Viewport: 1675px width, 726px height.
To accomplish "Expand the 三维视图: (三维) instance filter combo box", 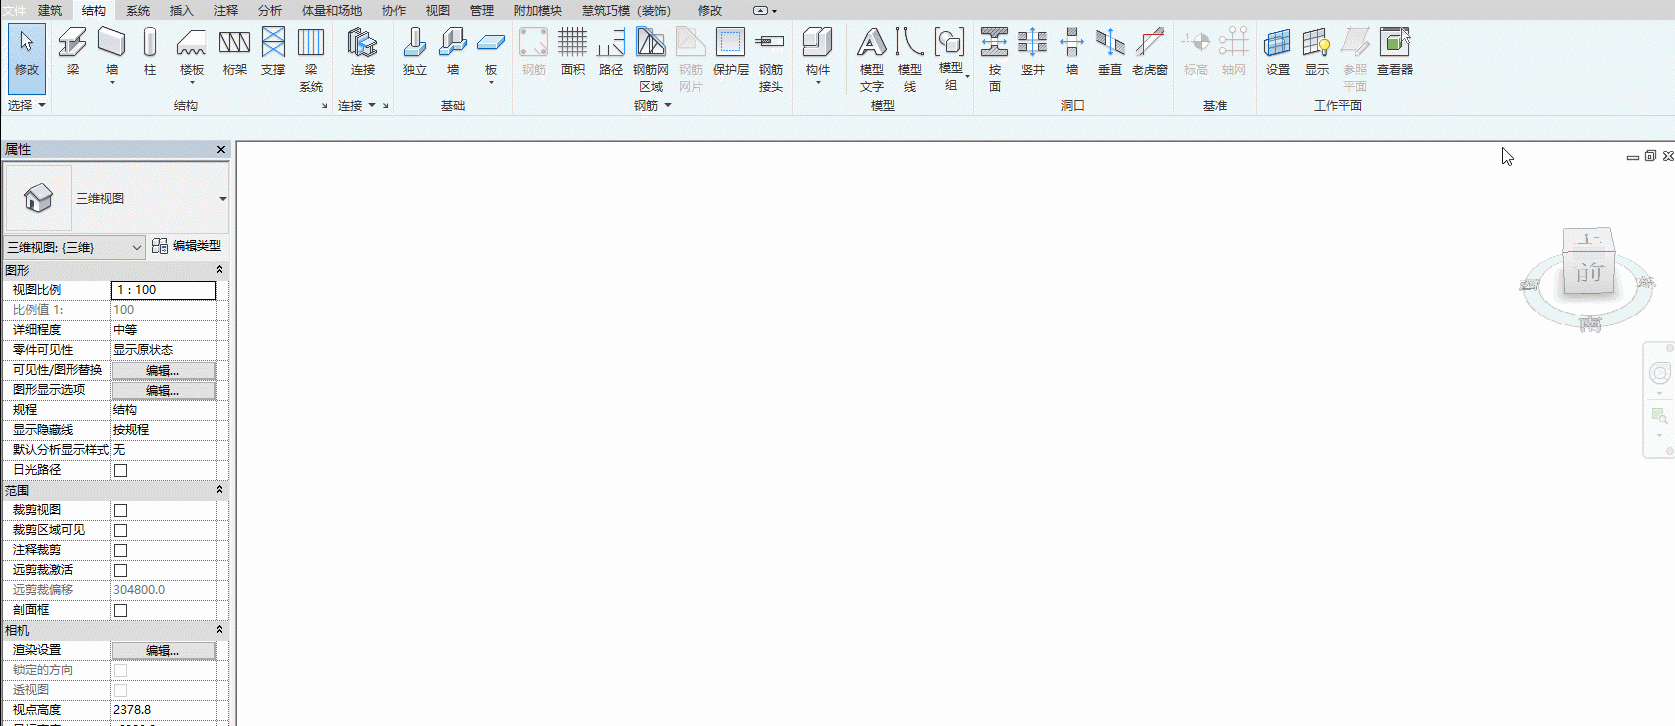I will (75, 247).
